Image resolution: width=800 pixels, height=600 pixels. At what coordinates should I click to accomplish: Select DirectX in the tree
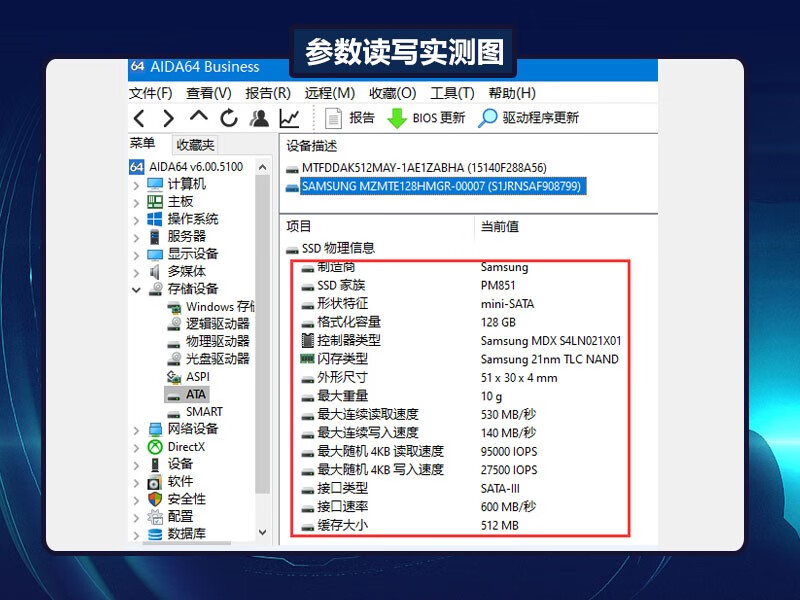click(176, 447)
